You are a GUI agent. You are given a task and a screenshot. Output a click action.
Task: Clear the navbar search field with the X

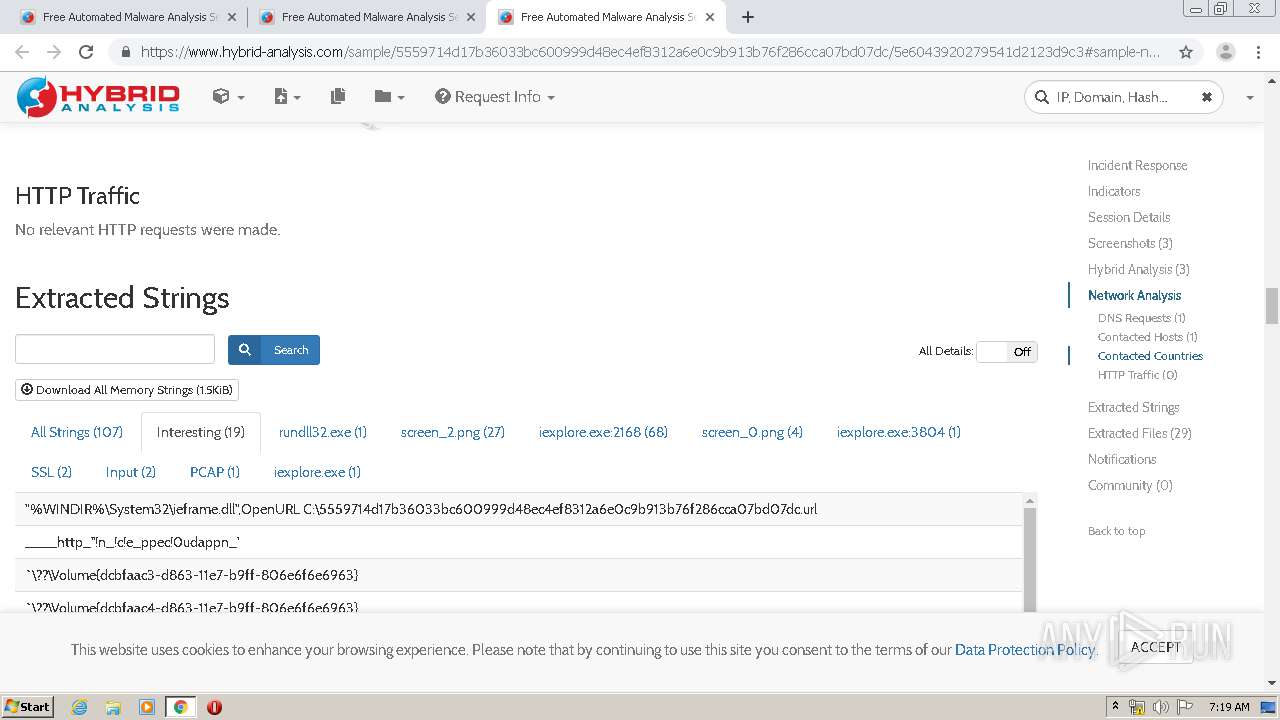(x=1206, y=97)
